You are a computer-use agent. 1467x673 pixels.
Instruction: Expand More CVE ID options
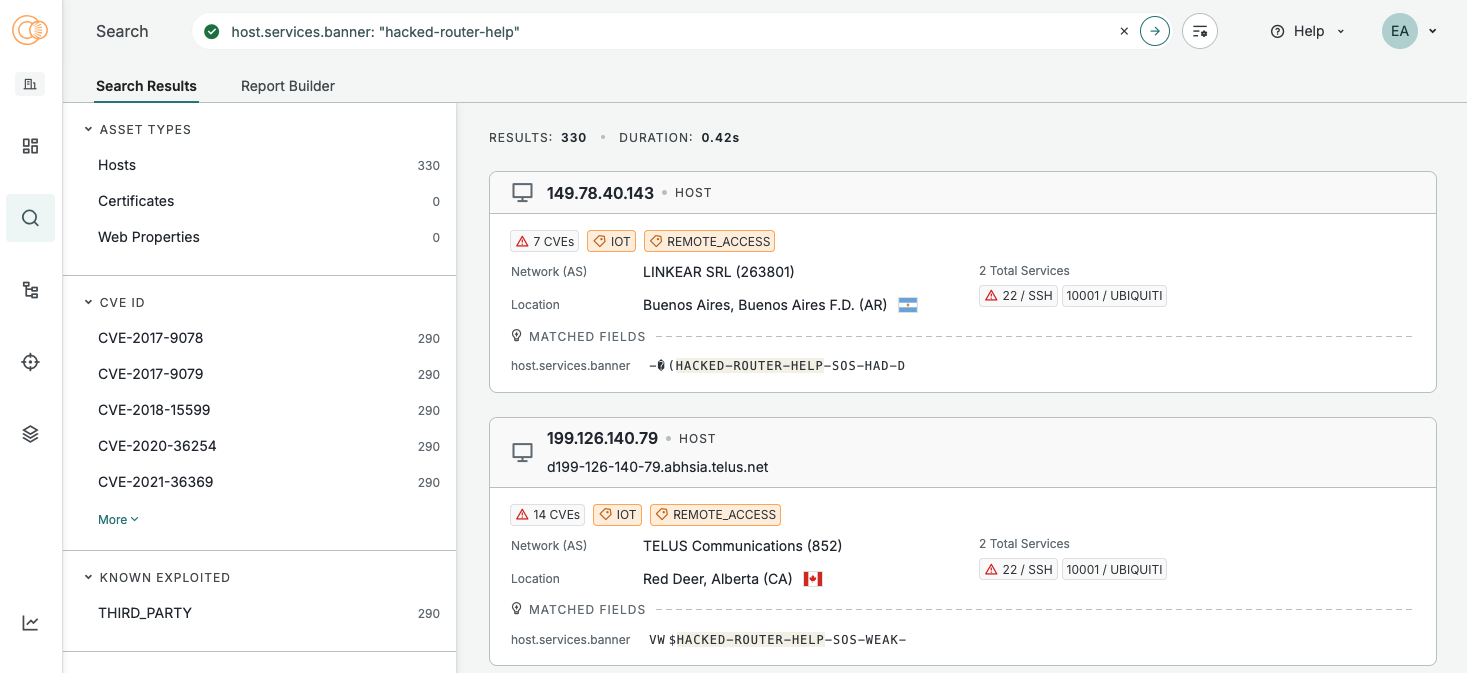pos(118,520)
